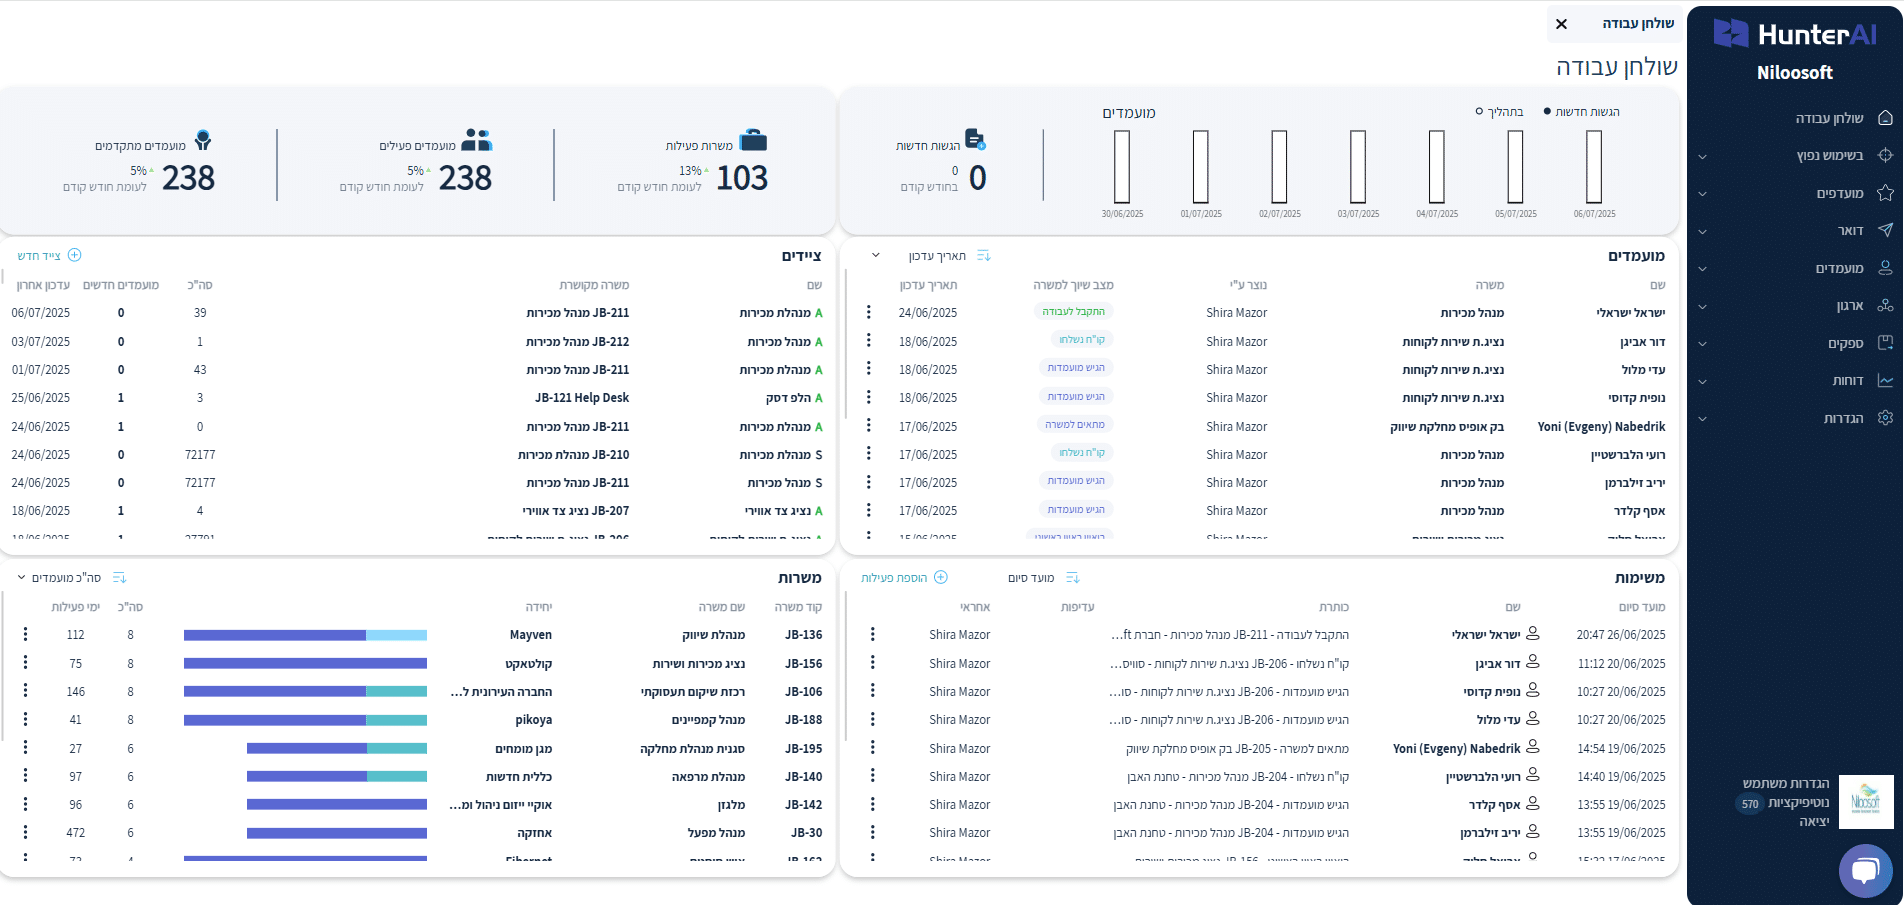Click the progress bar of job JB-136
Image resolution: width=1904 pixels, height=905 pixels.
coord(305,635)
